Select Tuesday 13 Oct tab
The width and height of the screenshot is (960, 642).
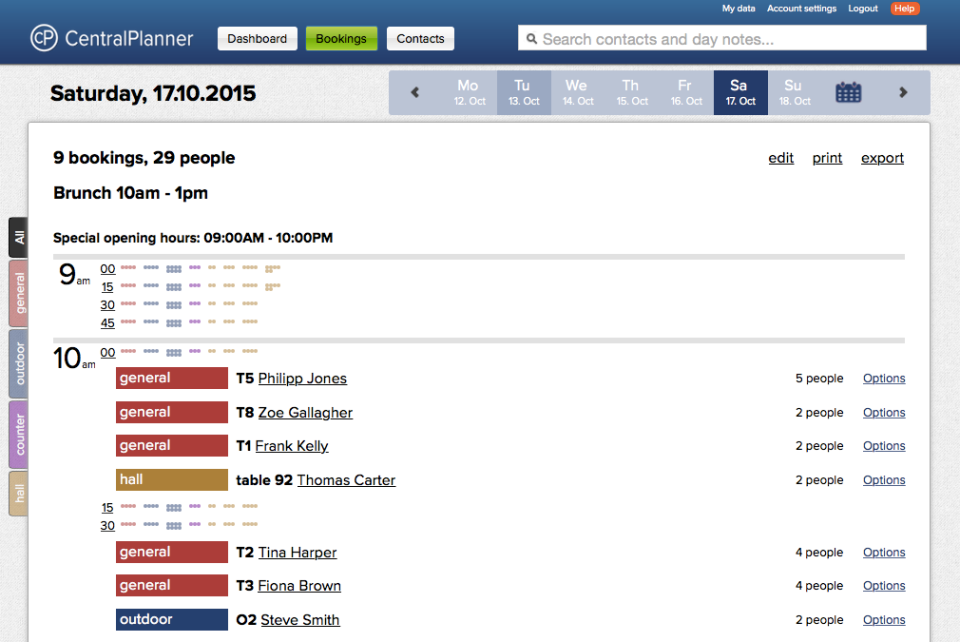pos(523,92)
